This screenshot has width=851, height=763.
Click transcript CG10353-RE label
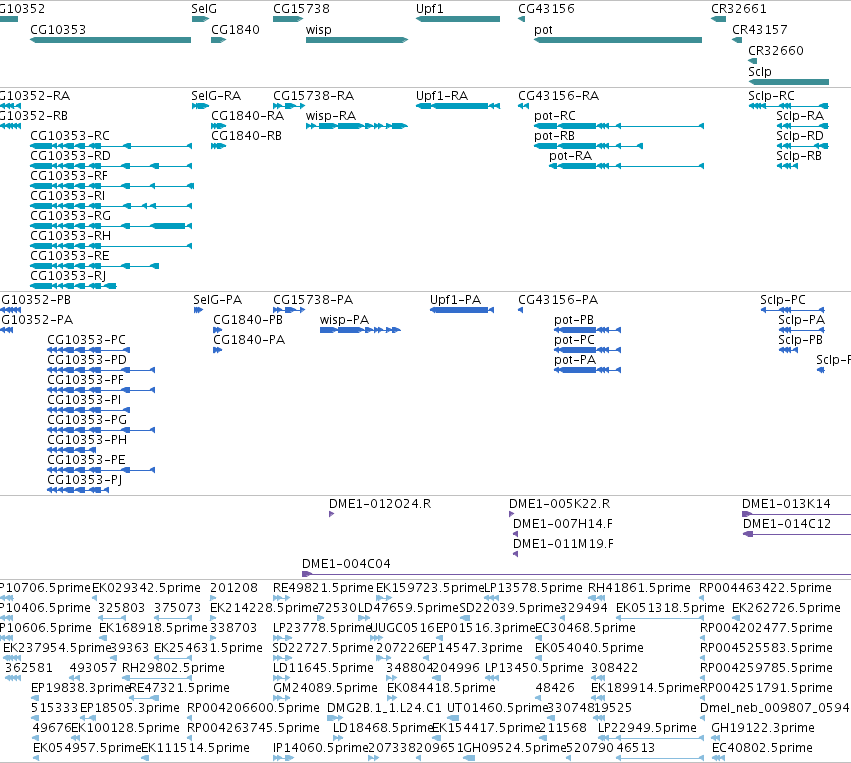click(70, 256)
